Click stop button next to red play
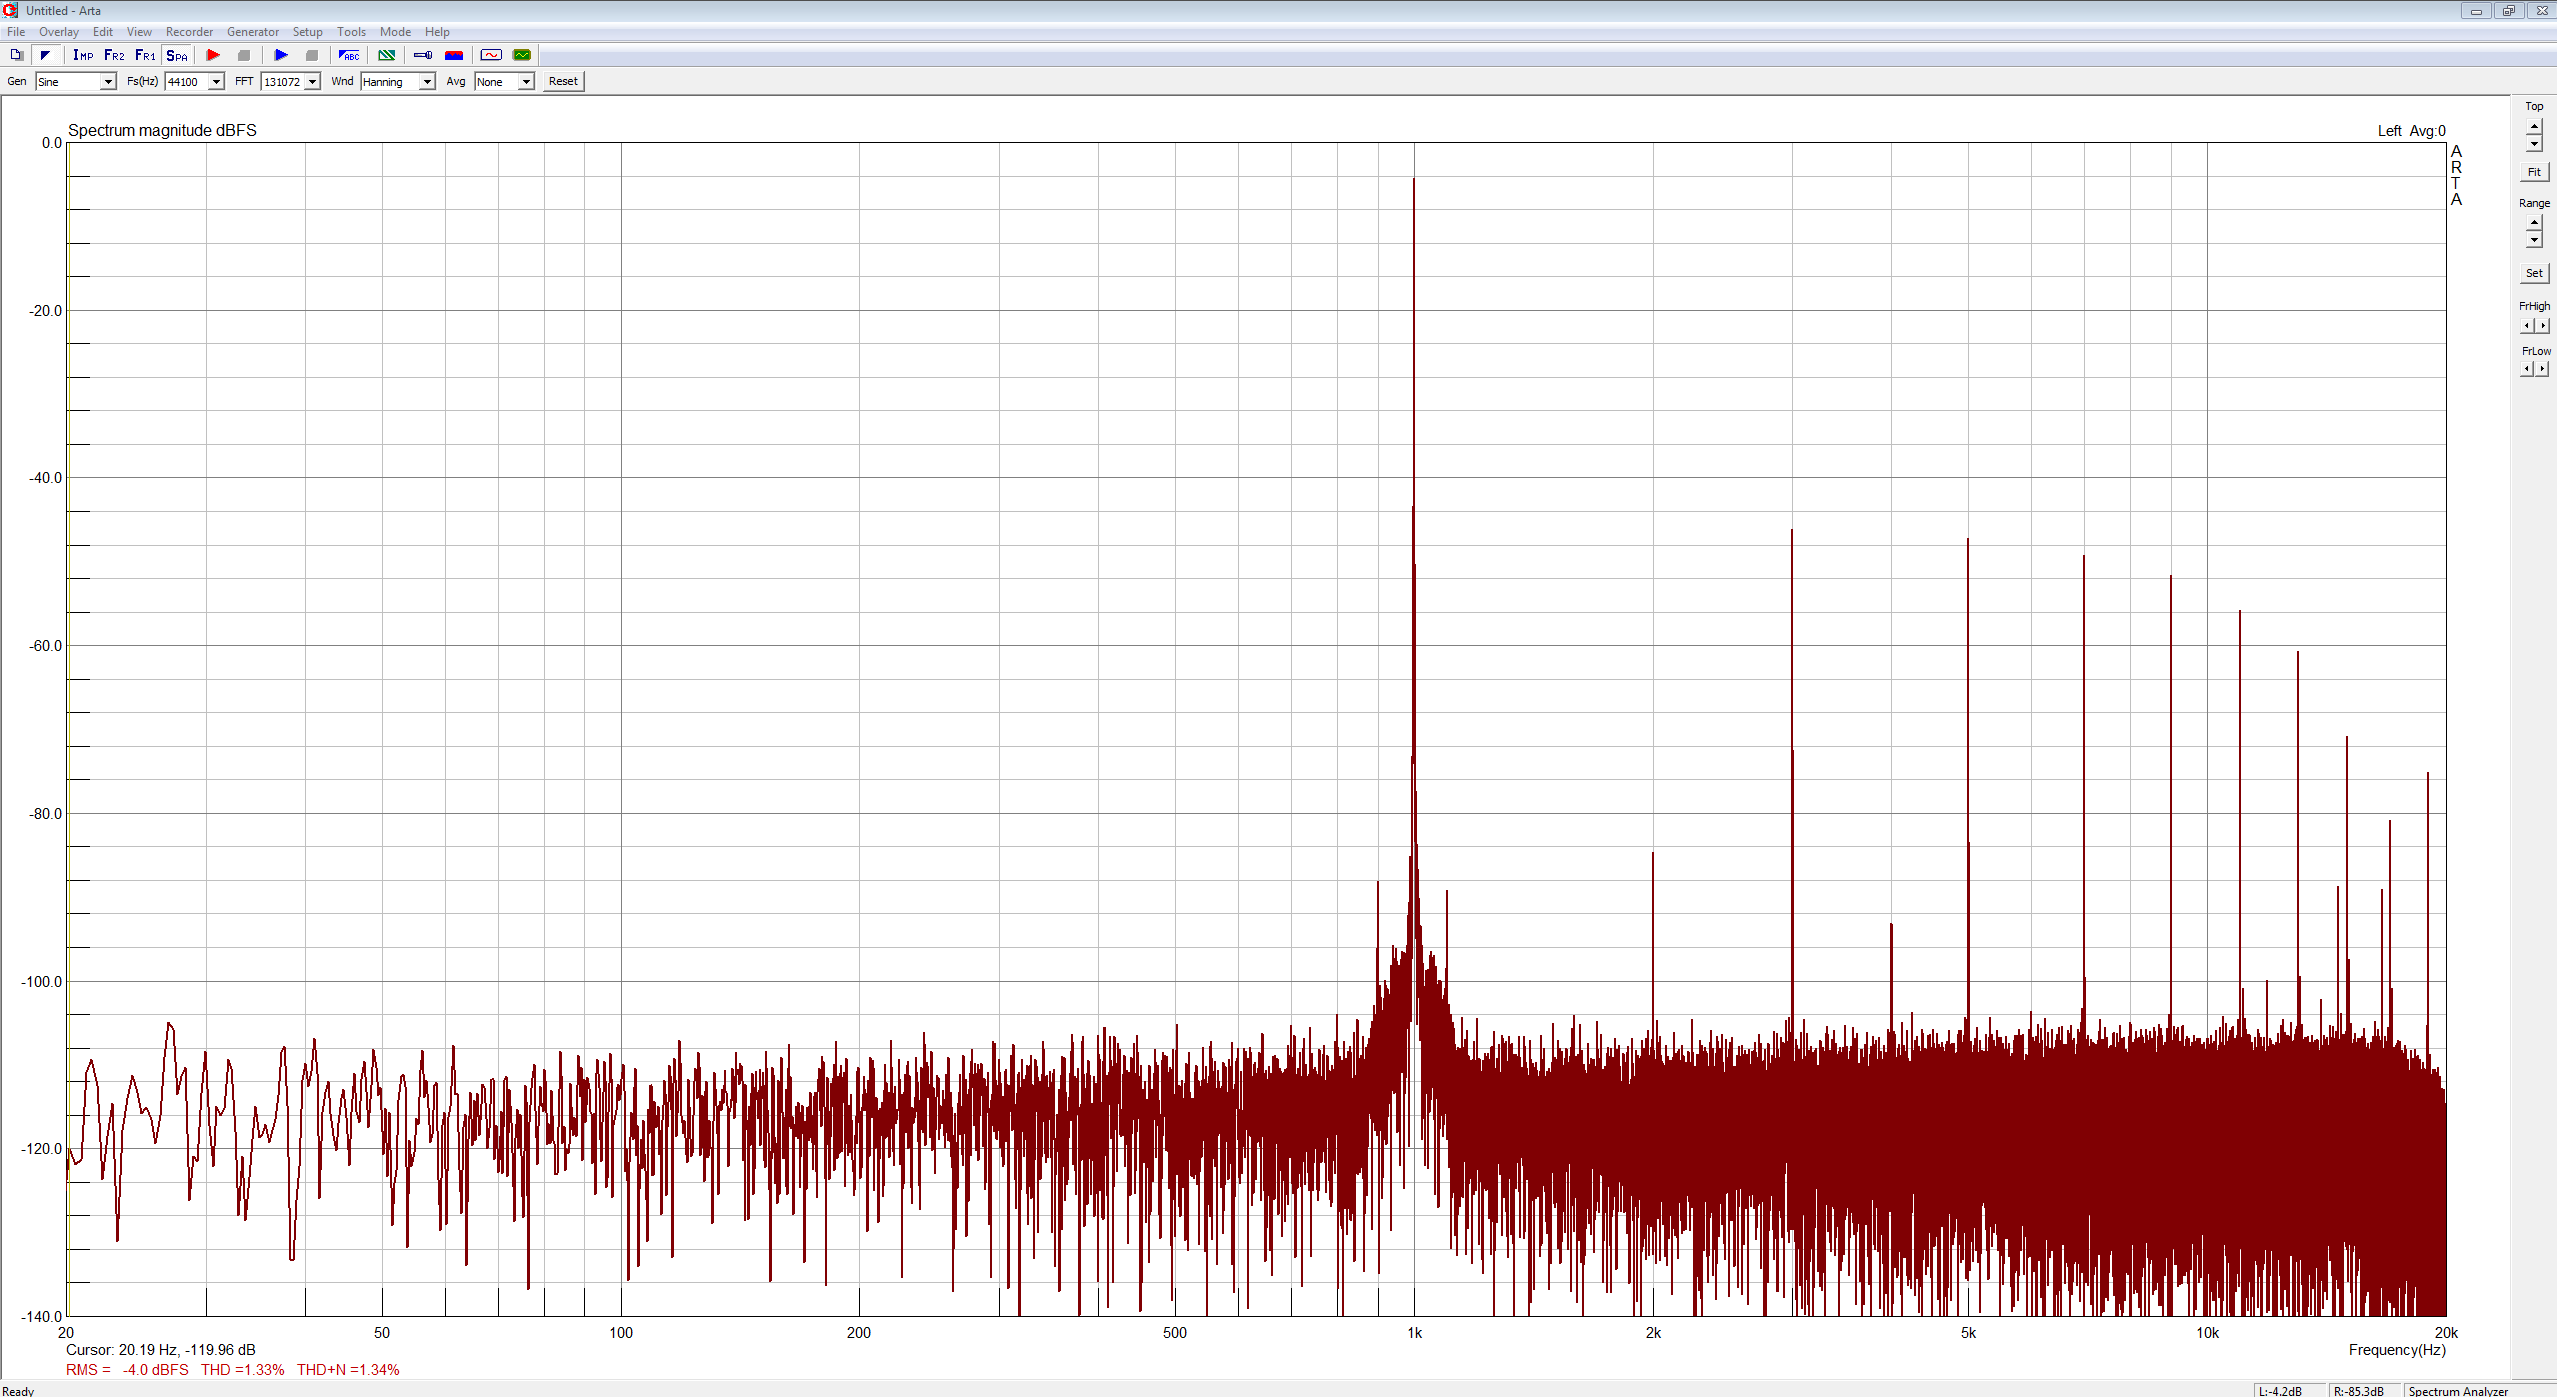Viewport: 2557px width, 1397px height. pos(244,55)
